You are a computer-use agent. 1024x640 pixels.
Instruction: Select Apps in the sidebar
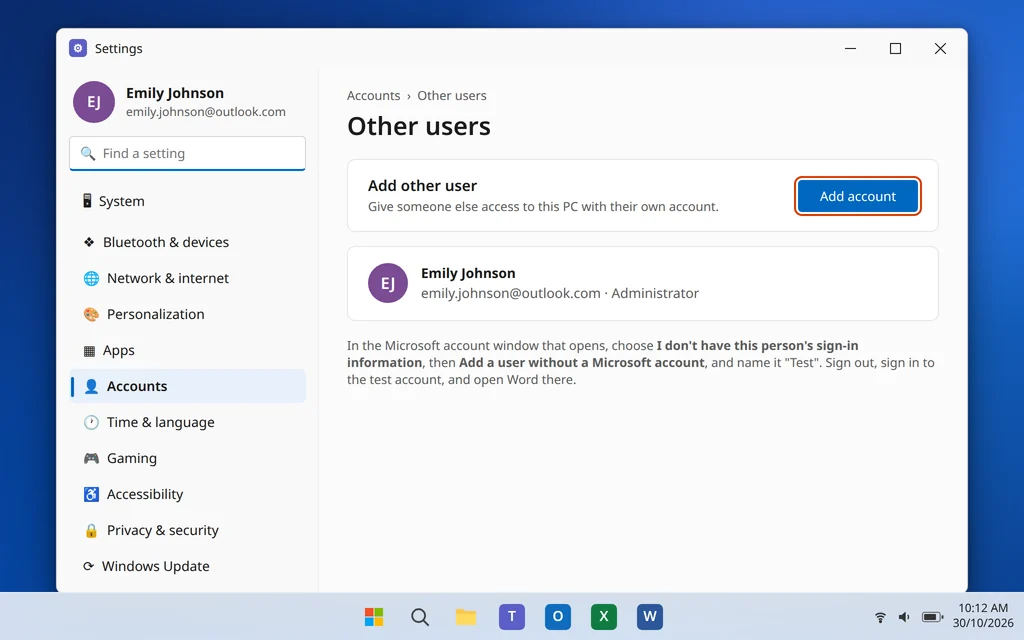coord(187,350)
